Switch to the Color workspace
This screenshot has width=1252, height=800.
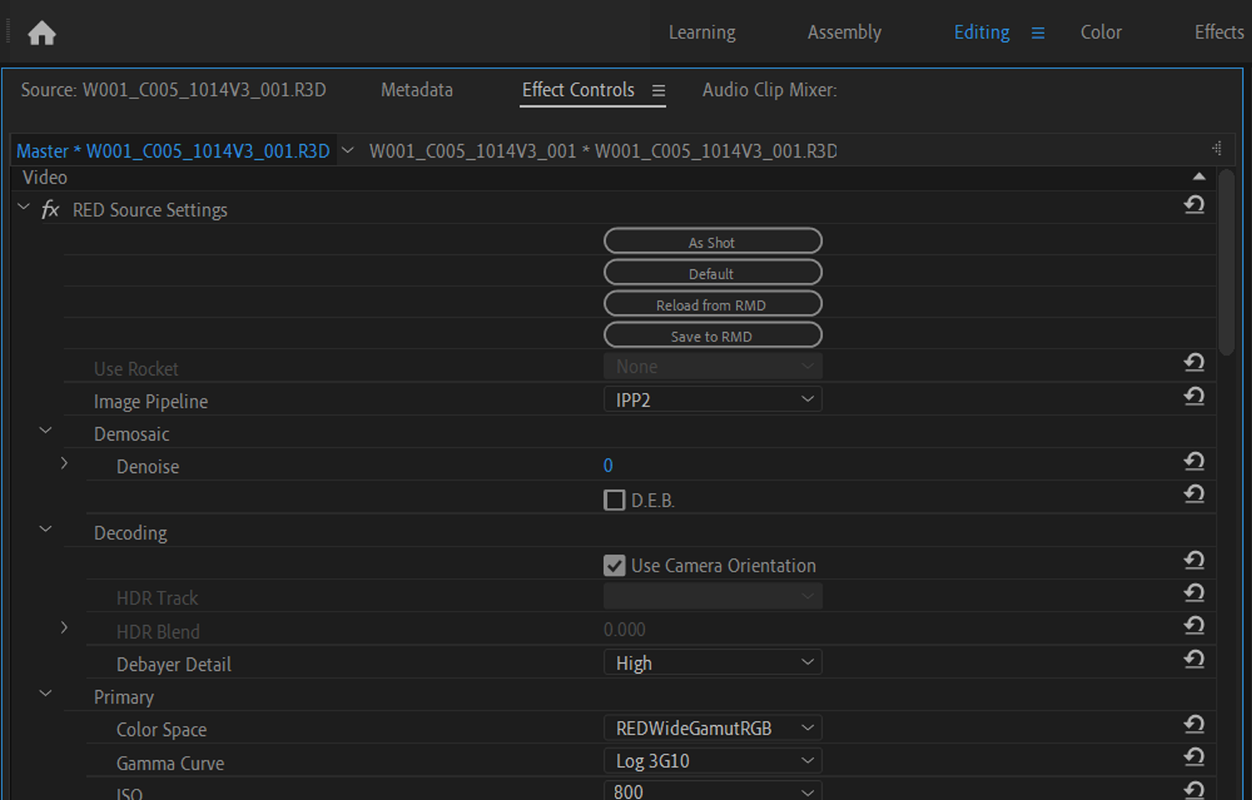coord(1101,32)
